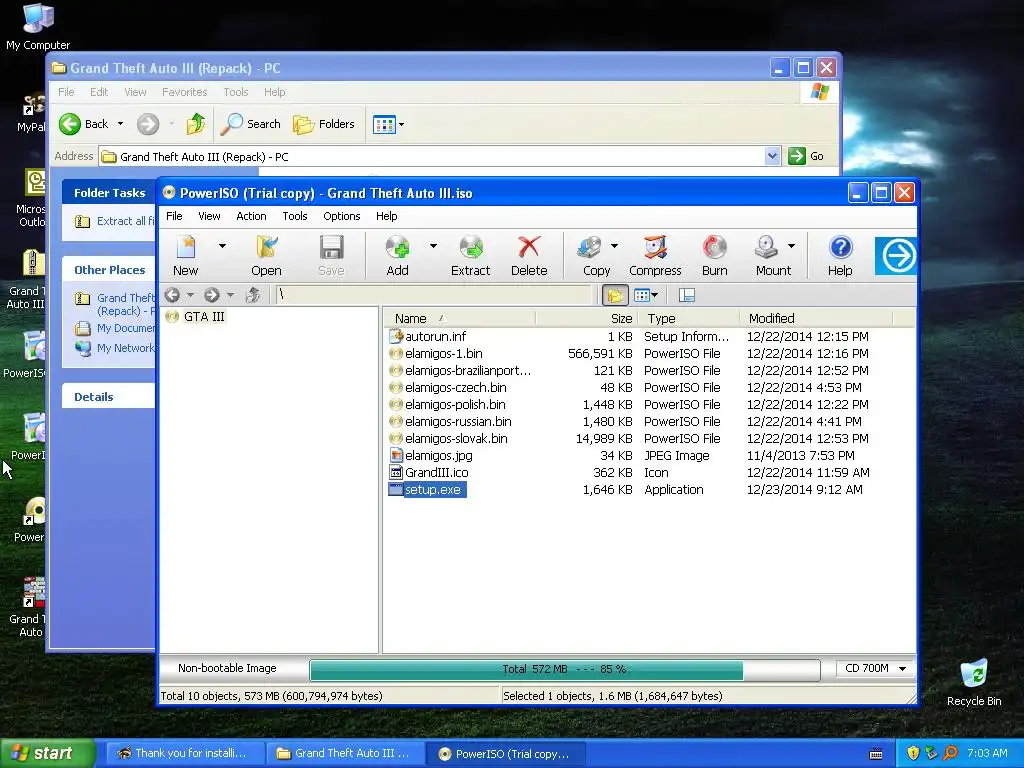Open the New button dropdown arrow
The image size is (1024, 768).
(222, 246)
